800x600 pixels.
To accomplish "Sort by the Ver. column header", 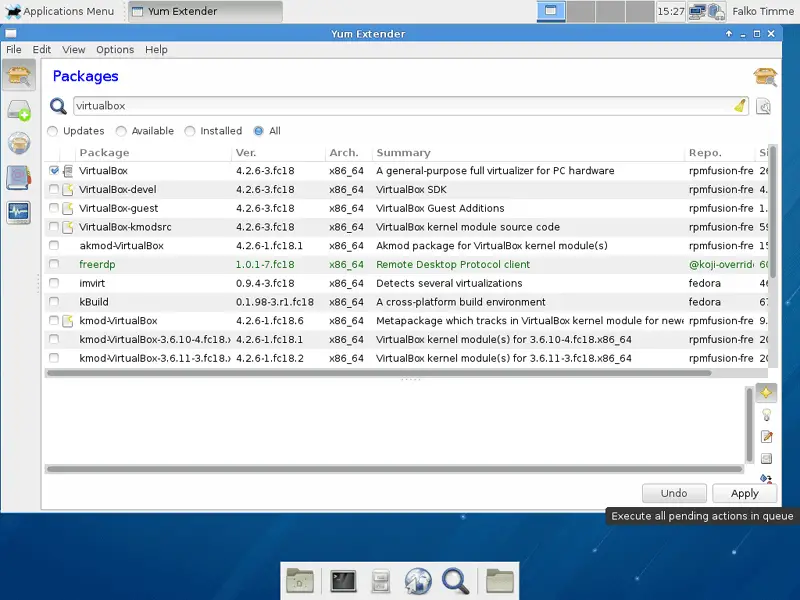I will tap(278, 153).
